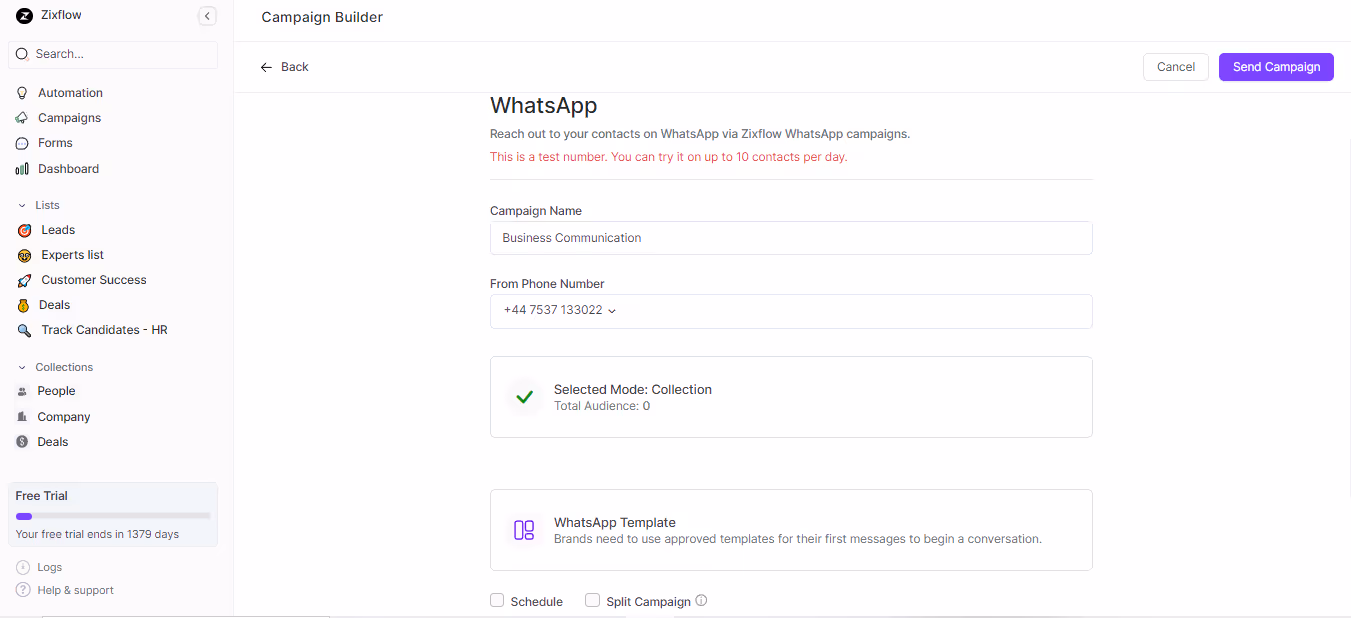Click the search magnifier icon
Screen dimensions: 1351x618
[22, 54]
